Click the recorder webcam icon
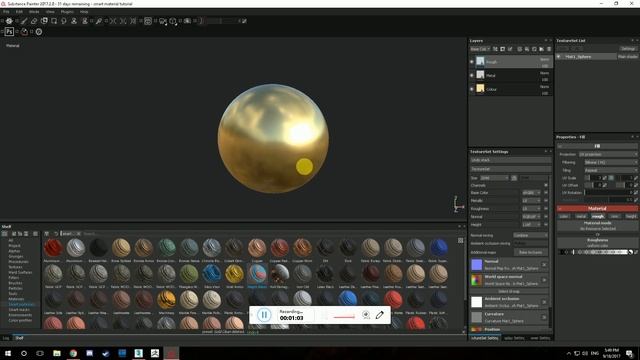This screenshot has height=360, width=640. pos(366,315)
